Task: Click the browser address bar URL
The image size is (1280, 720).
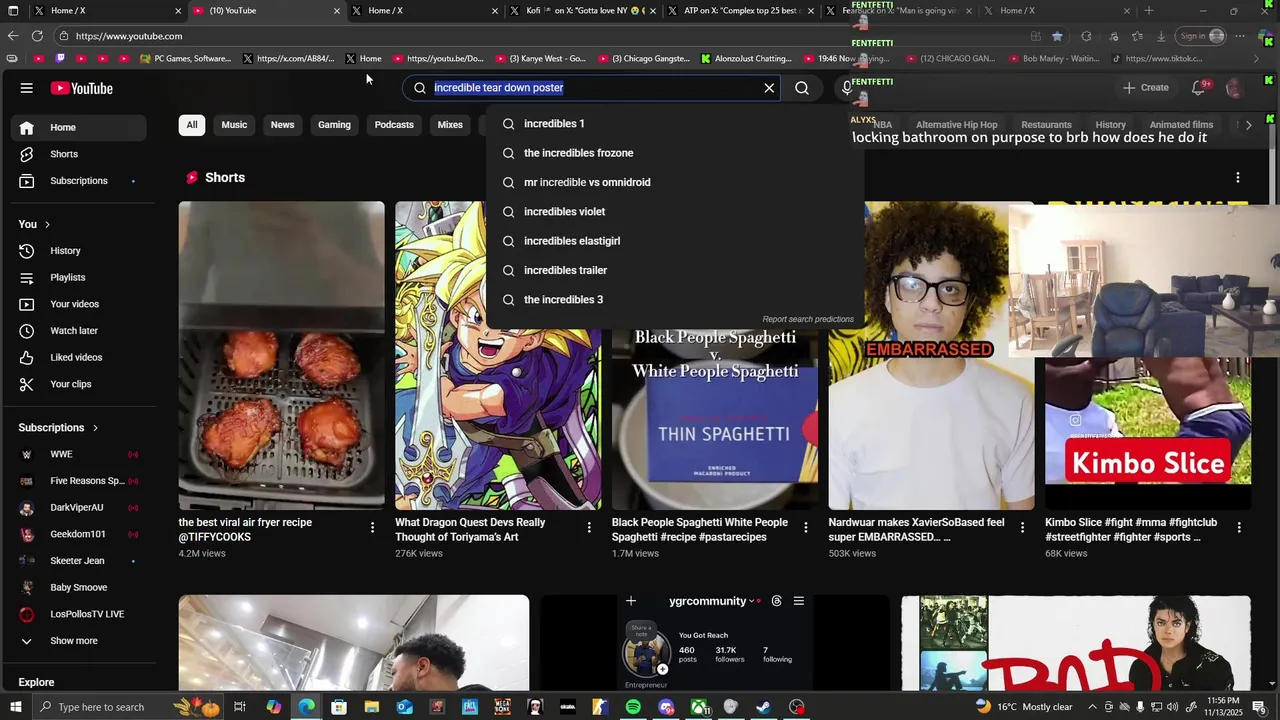Action: click(x=129, y=36)
